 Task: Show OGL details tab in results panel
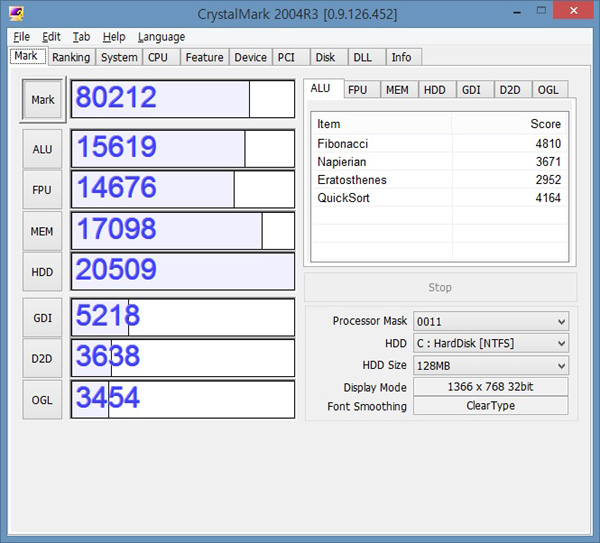548,90
